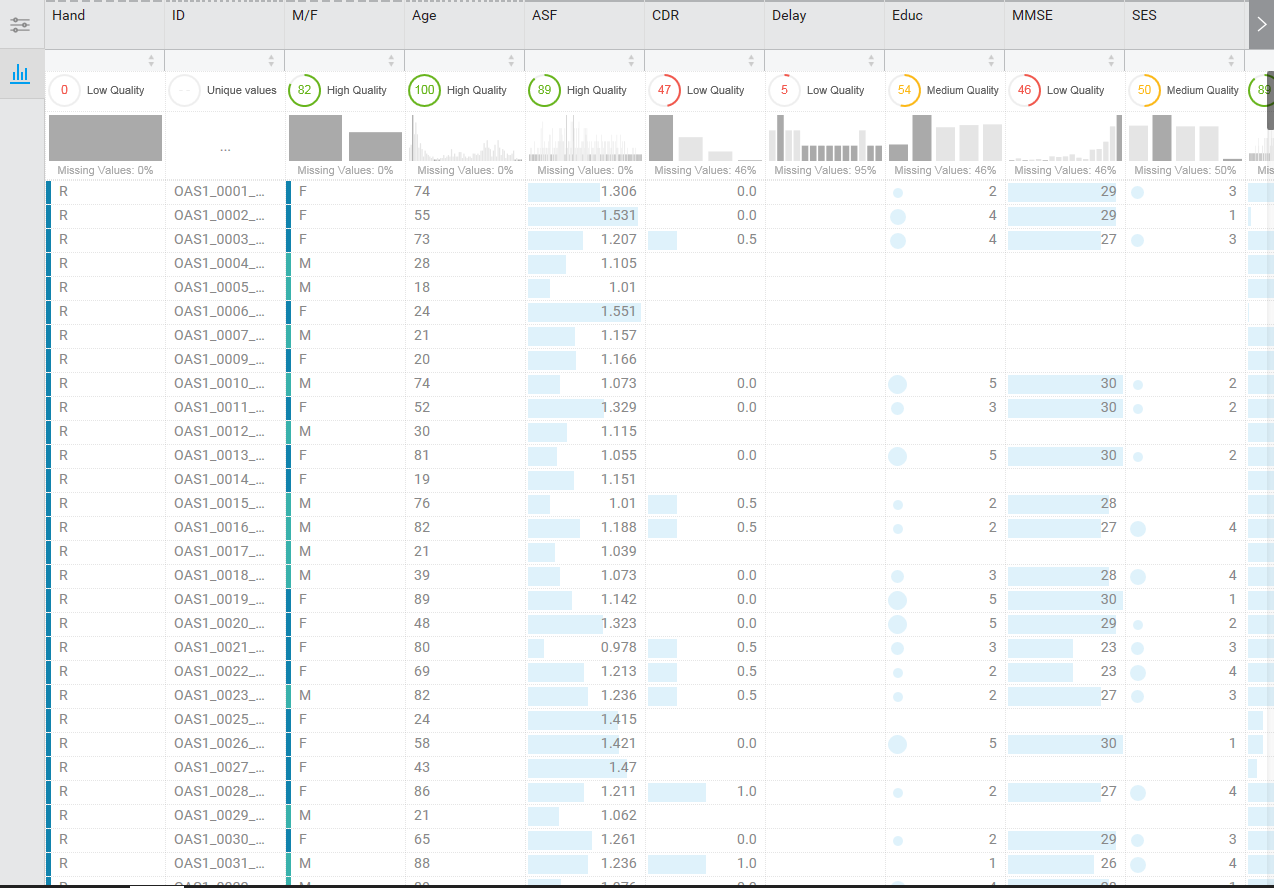Toggle sort arrows for SES column
1274x888 pixels.
pos(1231,60)
